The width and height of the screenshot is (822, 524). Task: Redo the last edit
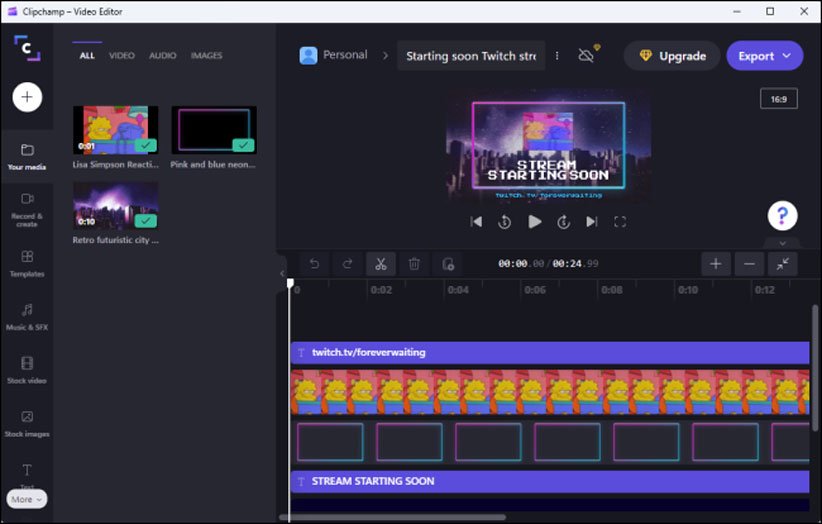click(347, 264)
